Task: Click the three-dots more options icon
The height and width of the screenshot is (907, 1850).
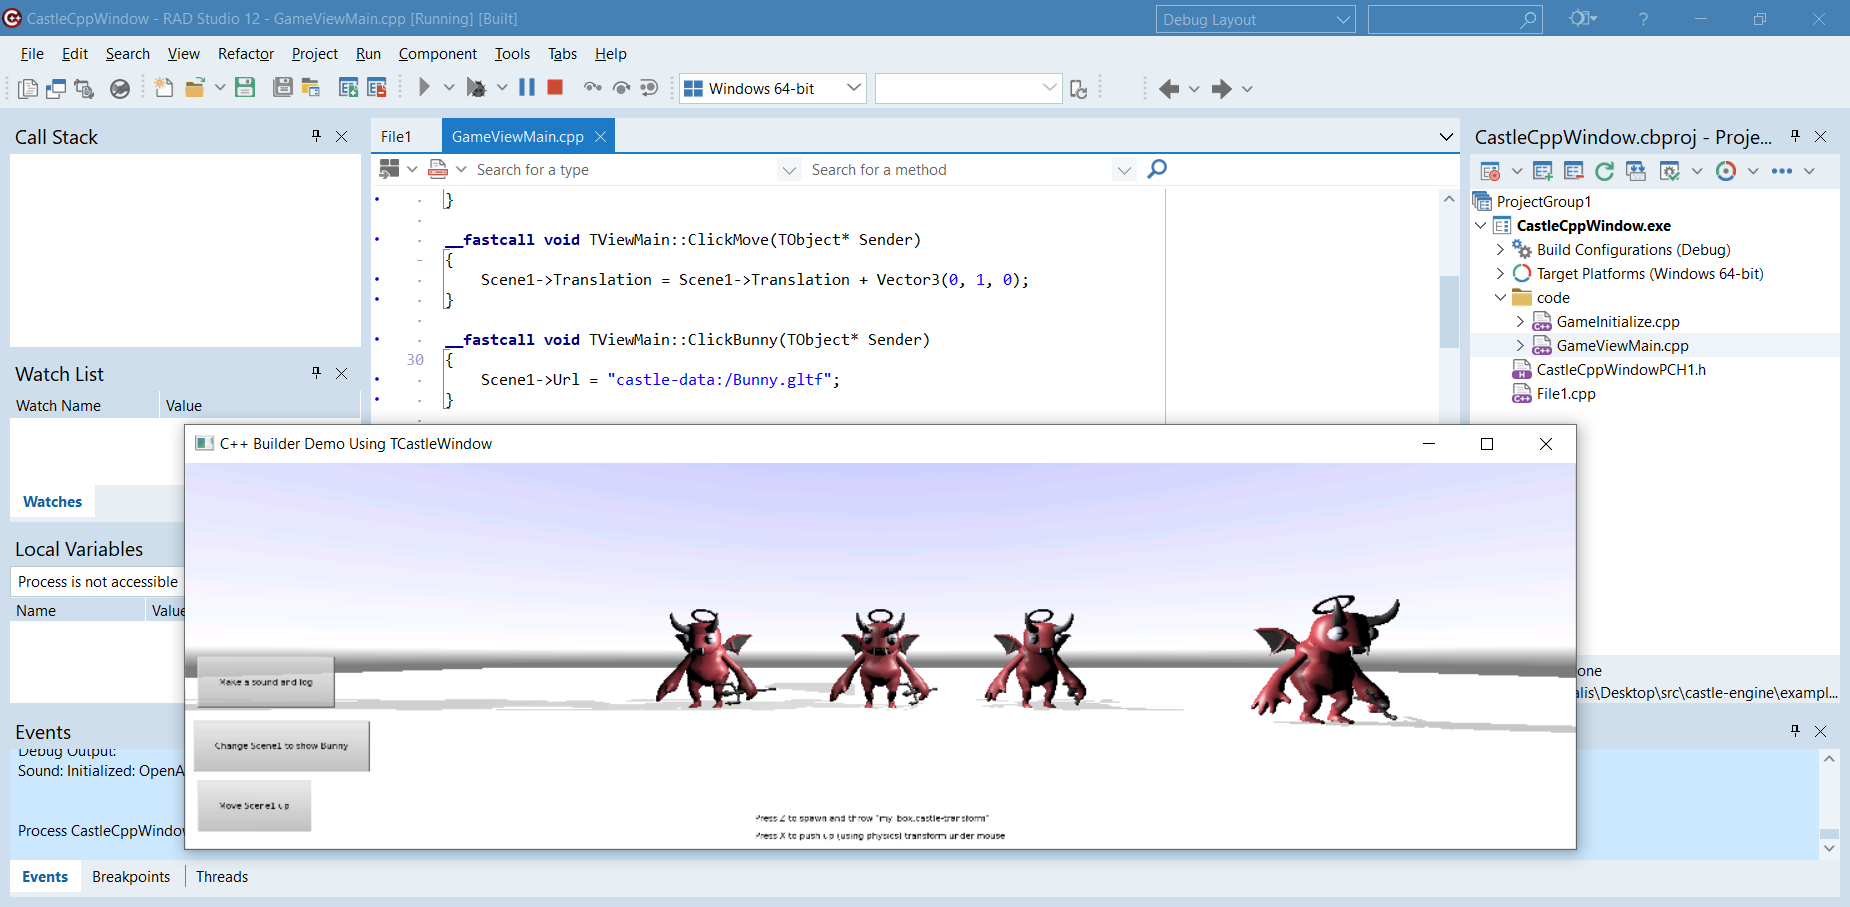Action: coord(1782,171)
